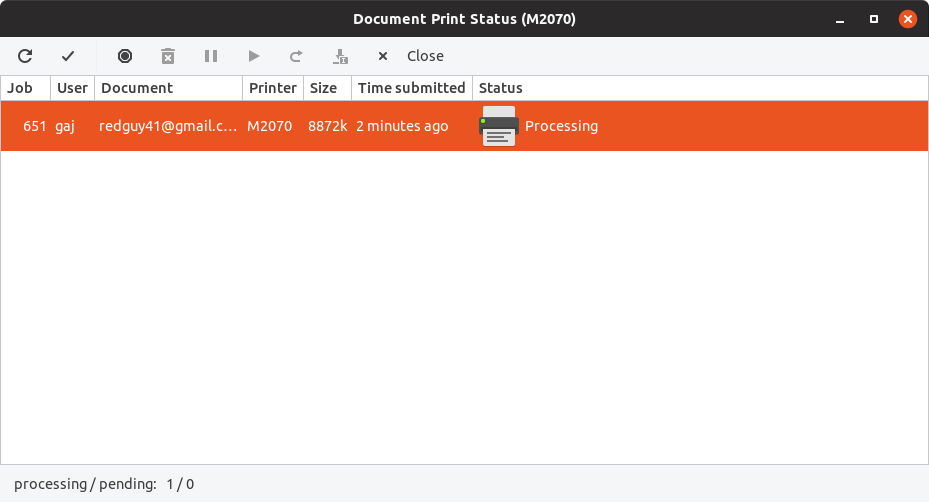Click the Cancel job circle icon
The height and width of the screenshot is (502, 929).
pos(125,56)
